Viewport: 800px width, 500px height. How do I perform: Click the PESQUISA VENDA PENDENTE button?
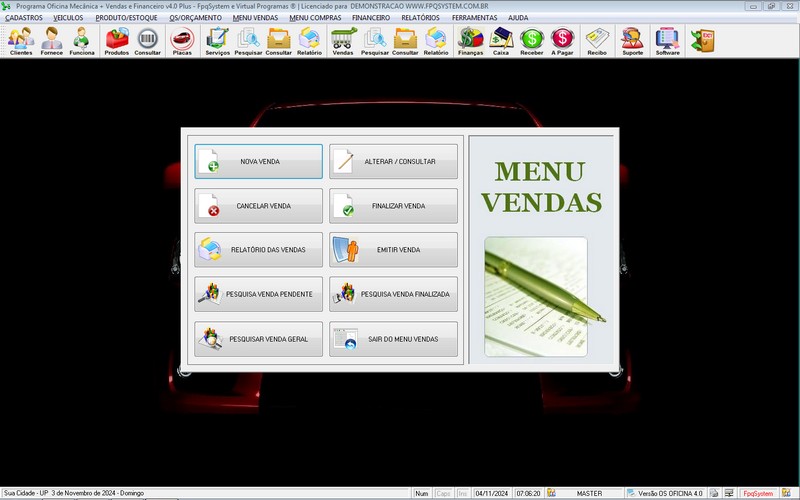259,294
